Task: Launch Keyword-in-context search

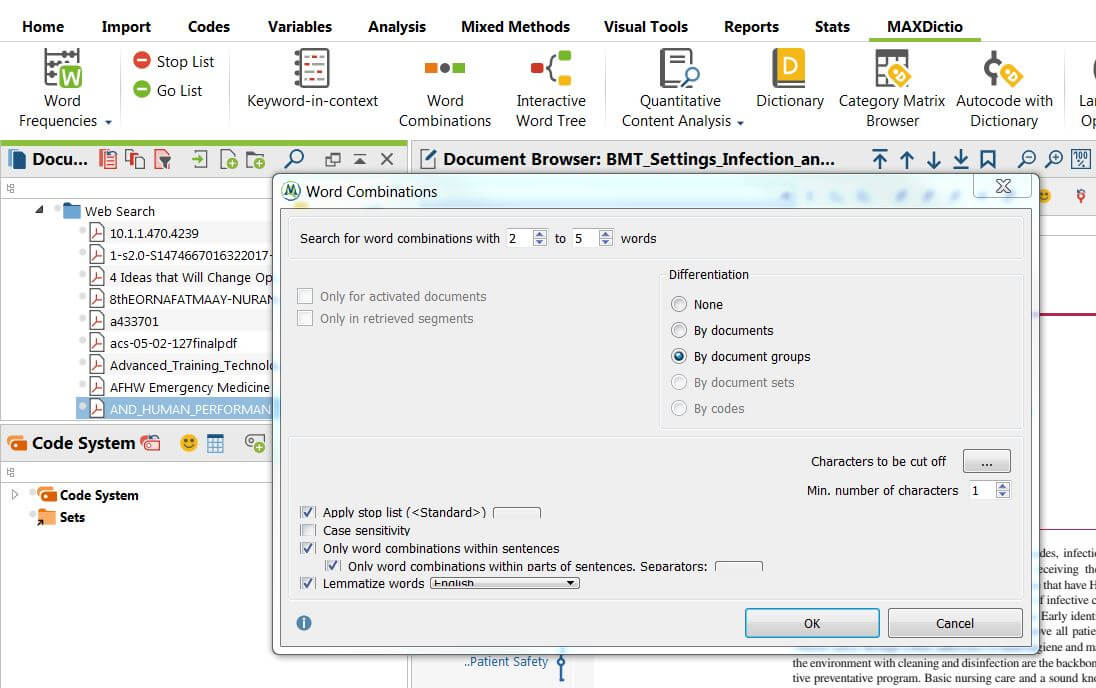Action: pos(312,79)
